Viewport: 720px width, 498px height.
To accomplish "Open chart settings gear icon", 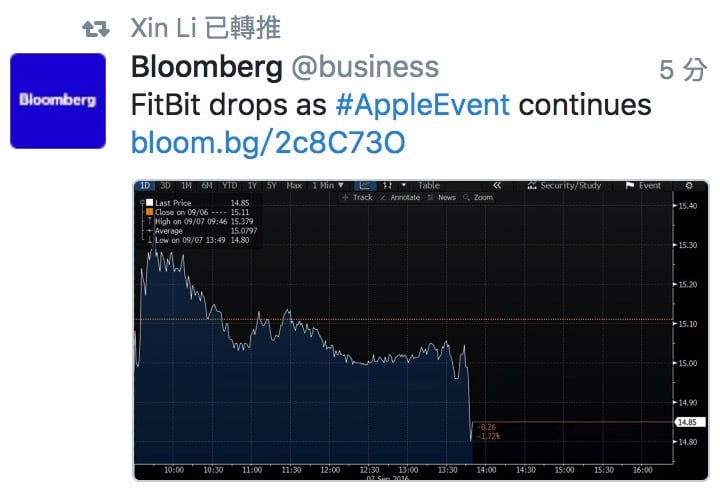I will (x=689, y=185).
